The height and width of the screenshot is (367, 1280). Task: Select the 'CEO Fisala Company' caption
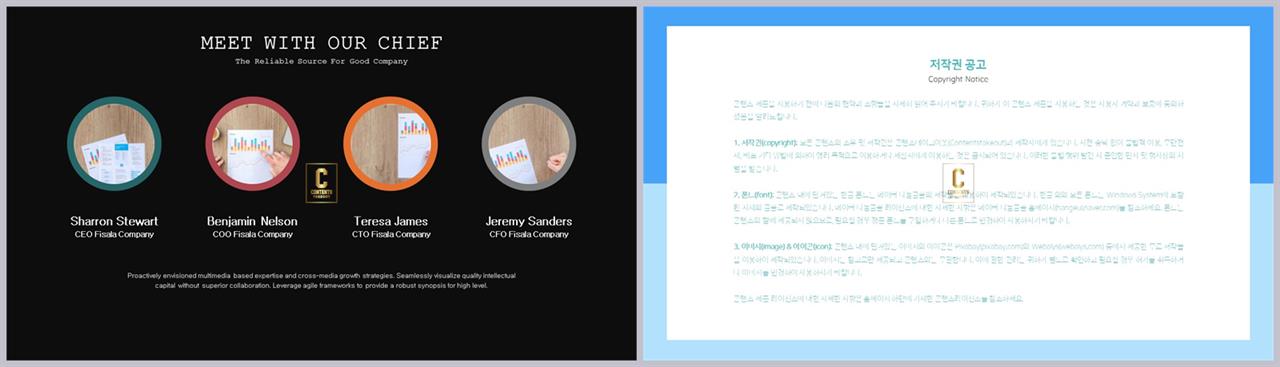tap(114, 235)
